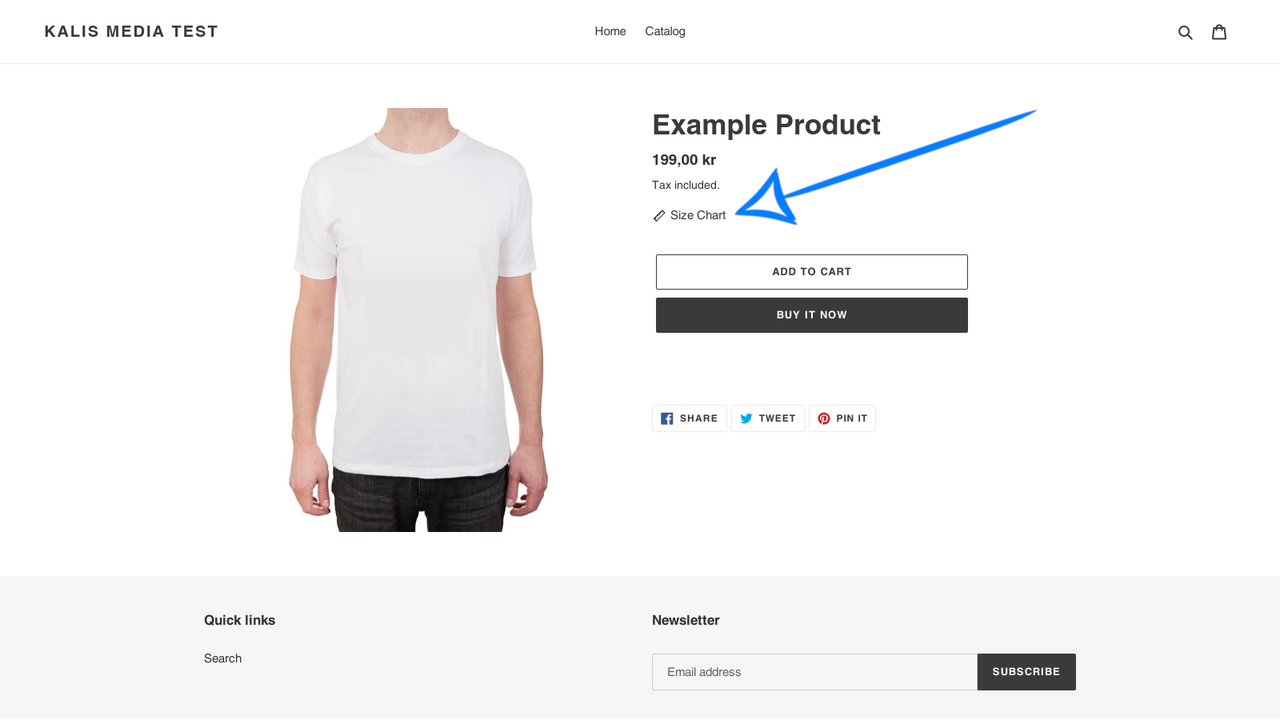This screenshot has width=1280, height=720.
Task: Click the ruler icon beside Size Chart
Action: tap(658, 215)
